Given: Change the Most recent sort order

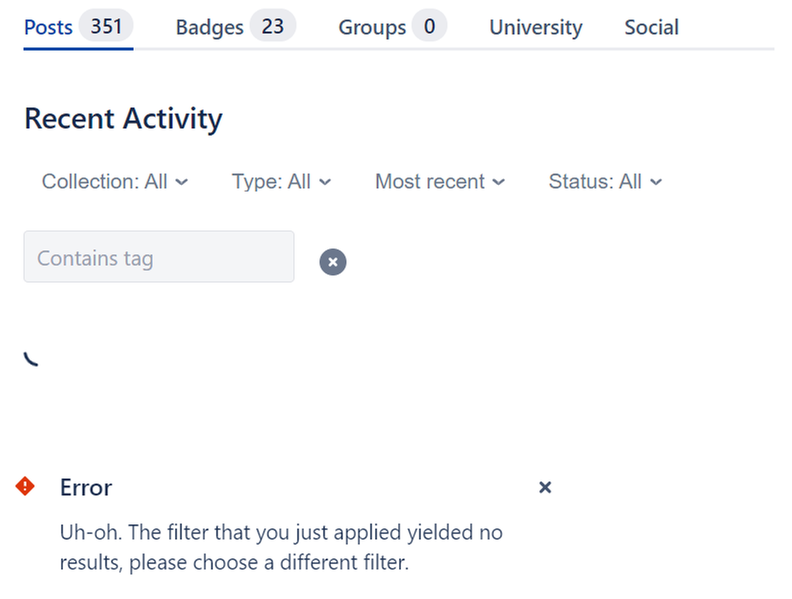Looking at the screenshot, I should click(439, 182).
